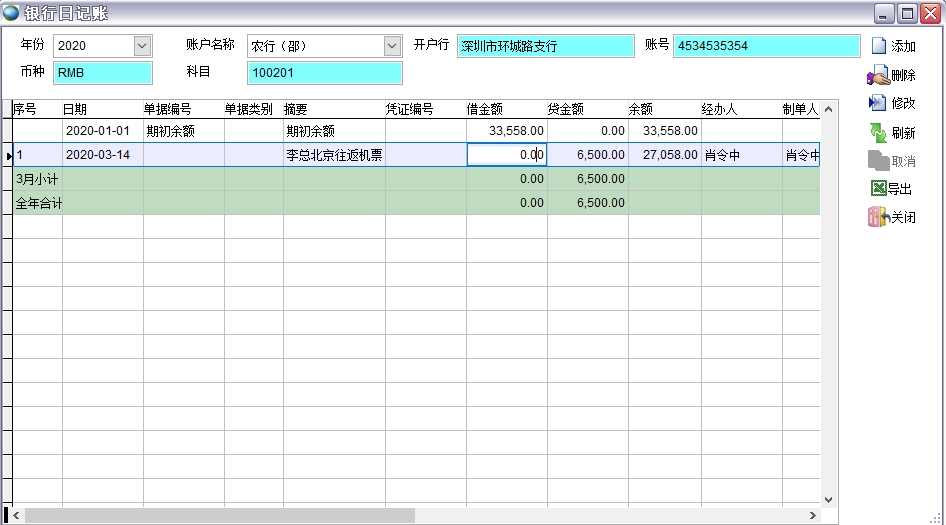Click the 账号 account number field
The width and height of the screenshot is (946, 525).
click(x=766, y=46)
